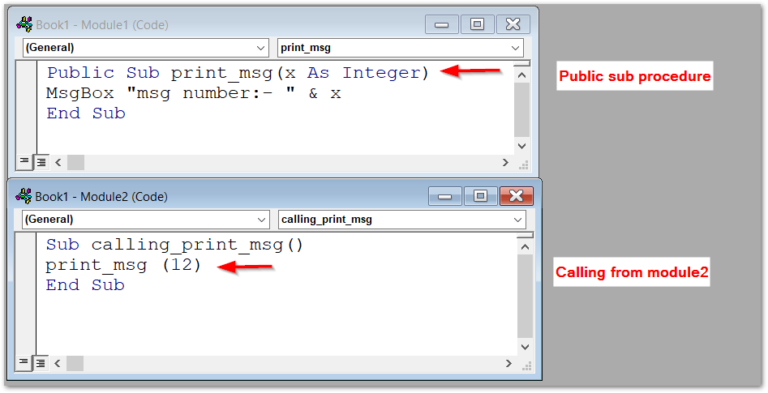Click the split bar handle in Module2
The image size is (768, 393).
tap(525, 235)
